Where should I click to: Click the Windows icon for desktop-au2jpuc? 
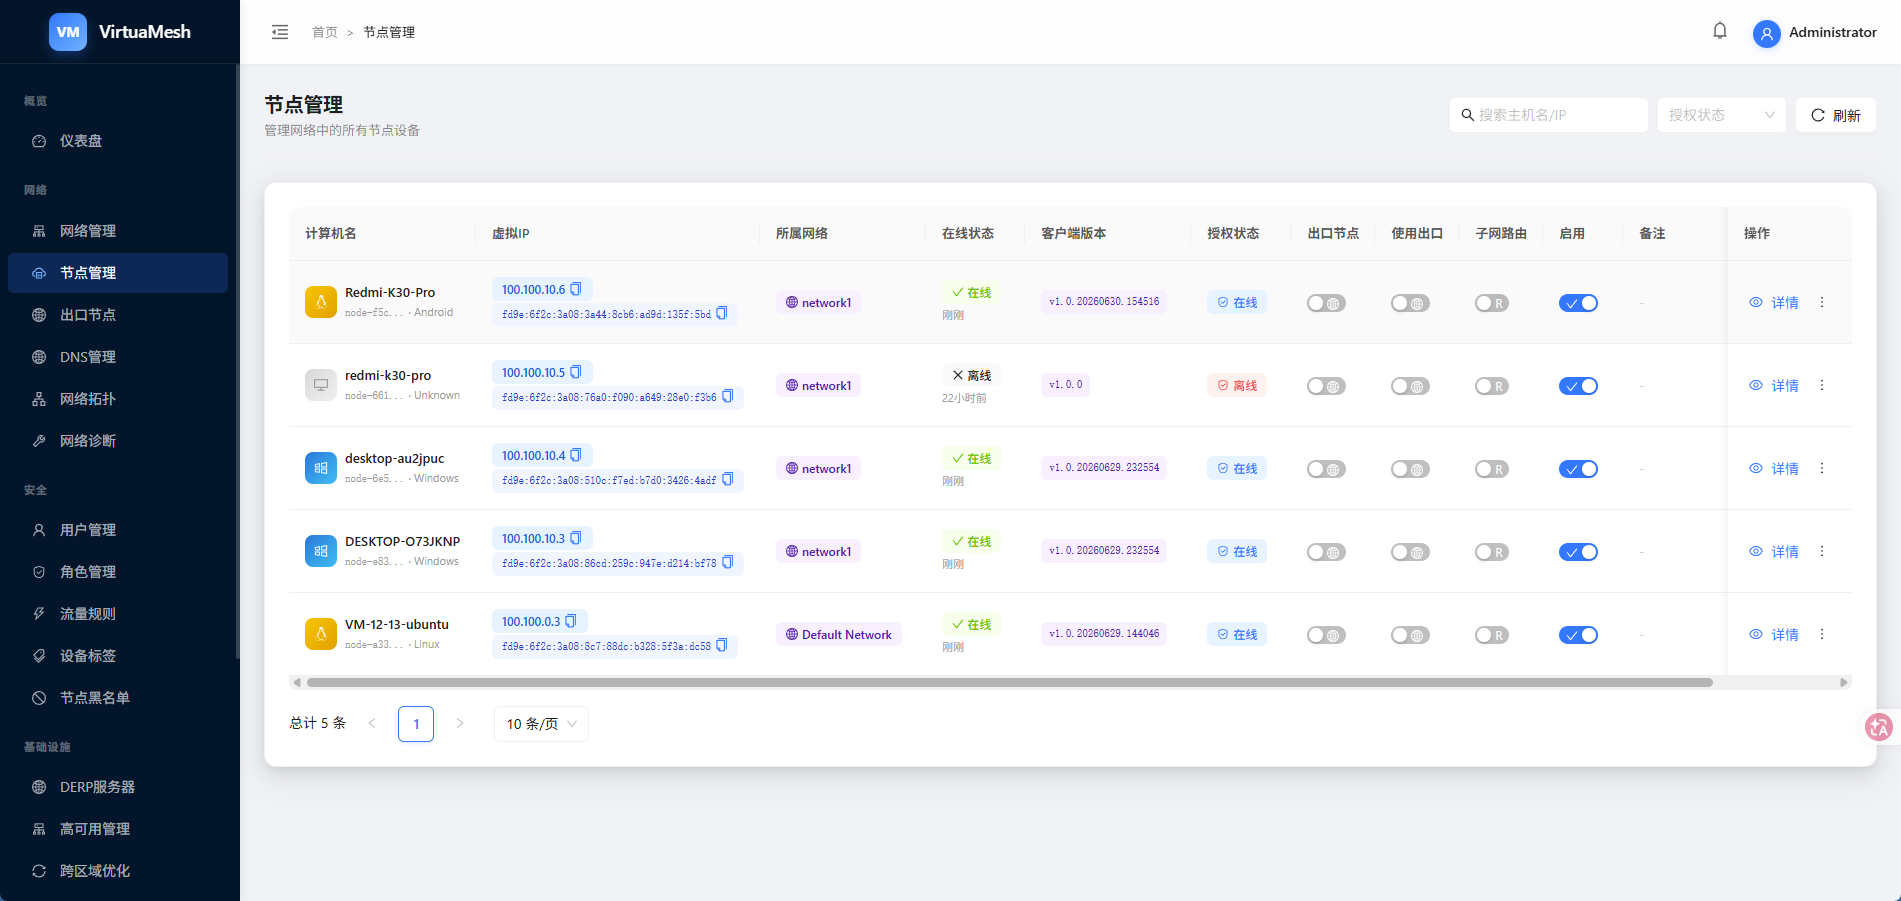321,468
